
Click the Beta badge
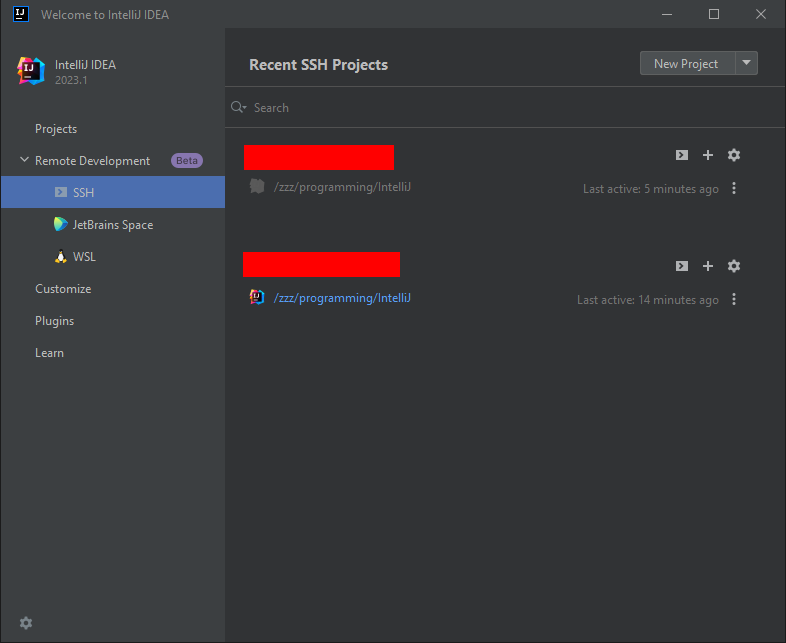coord(187,160)
